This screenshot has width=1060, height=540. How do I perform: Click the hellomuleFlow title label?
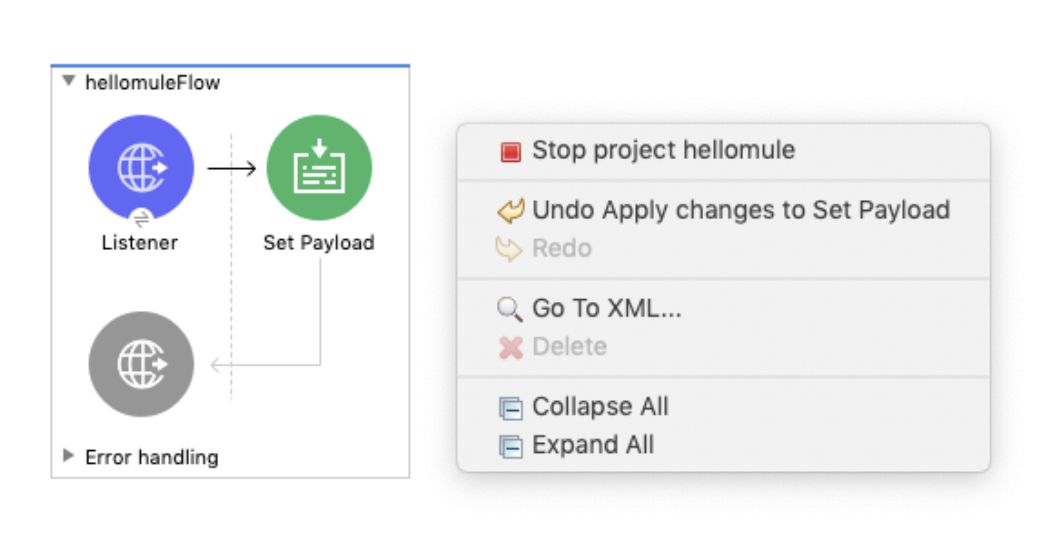click(153, 82)
